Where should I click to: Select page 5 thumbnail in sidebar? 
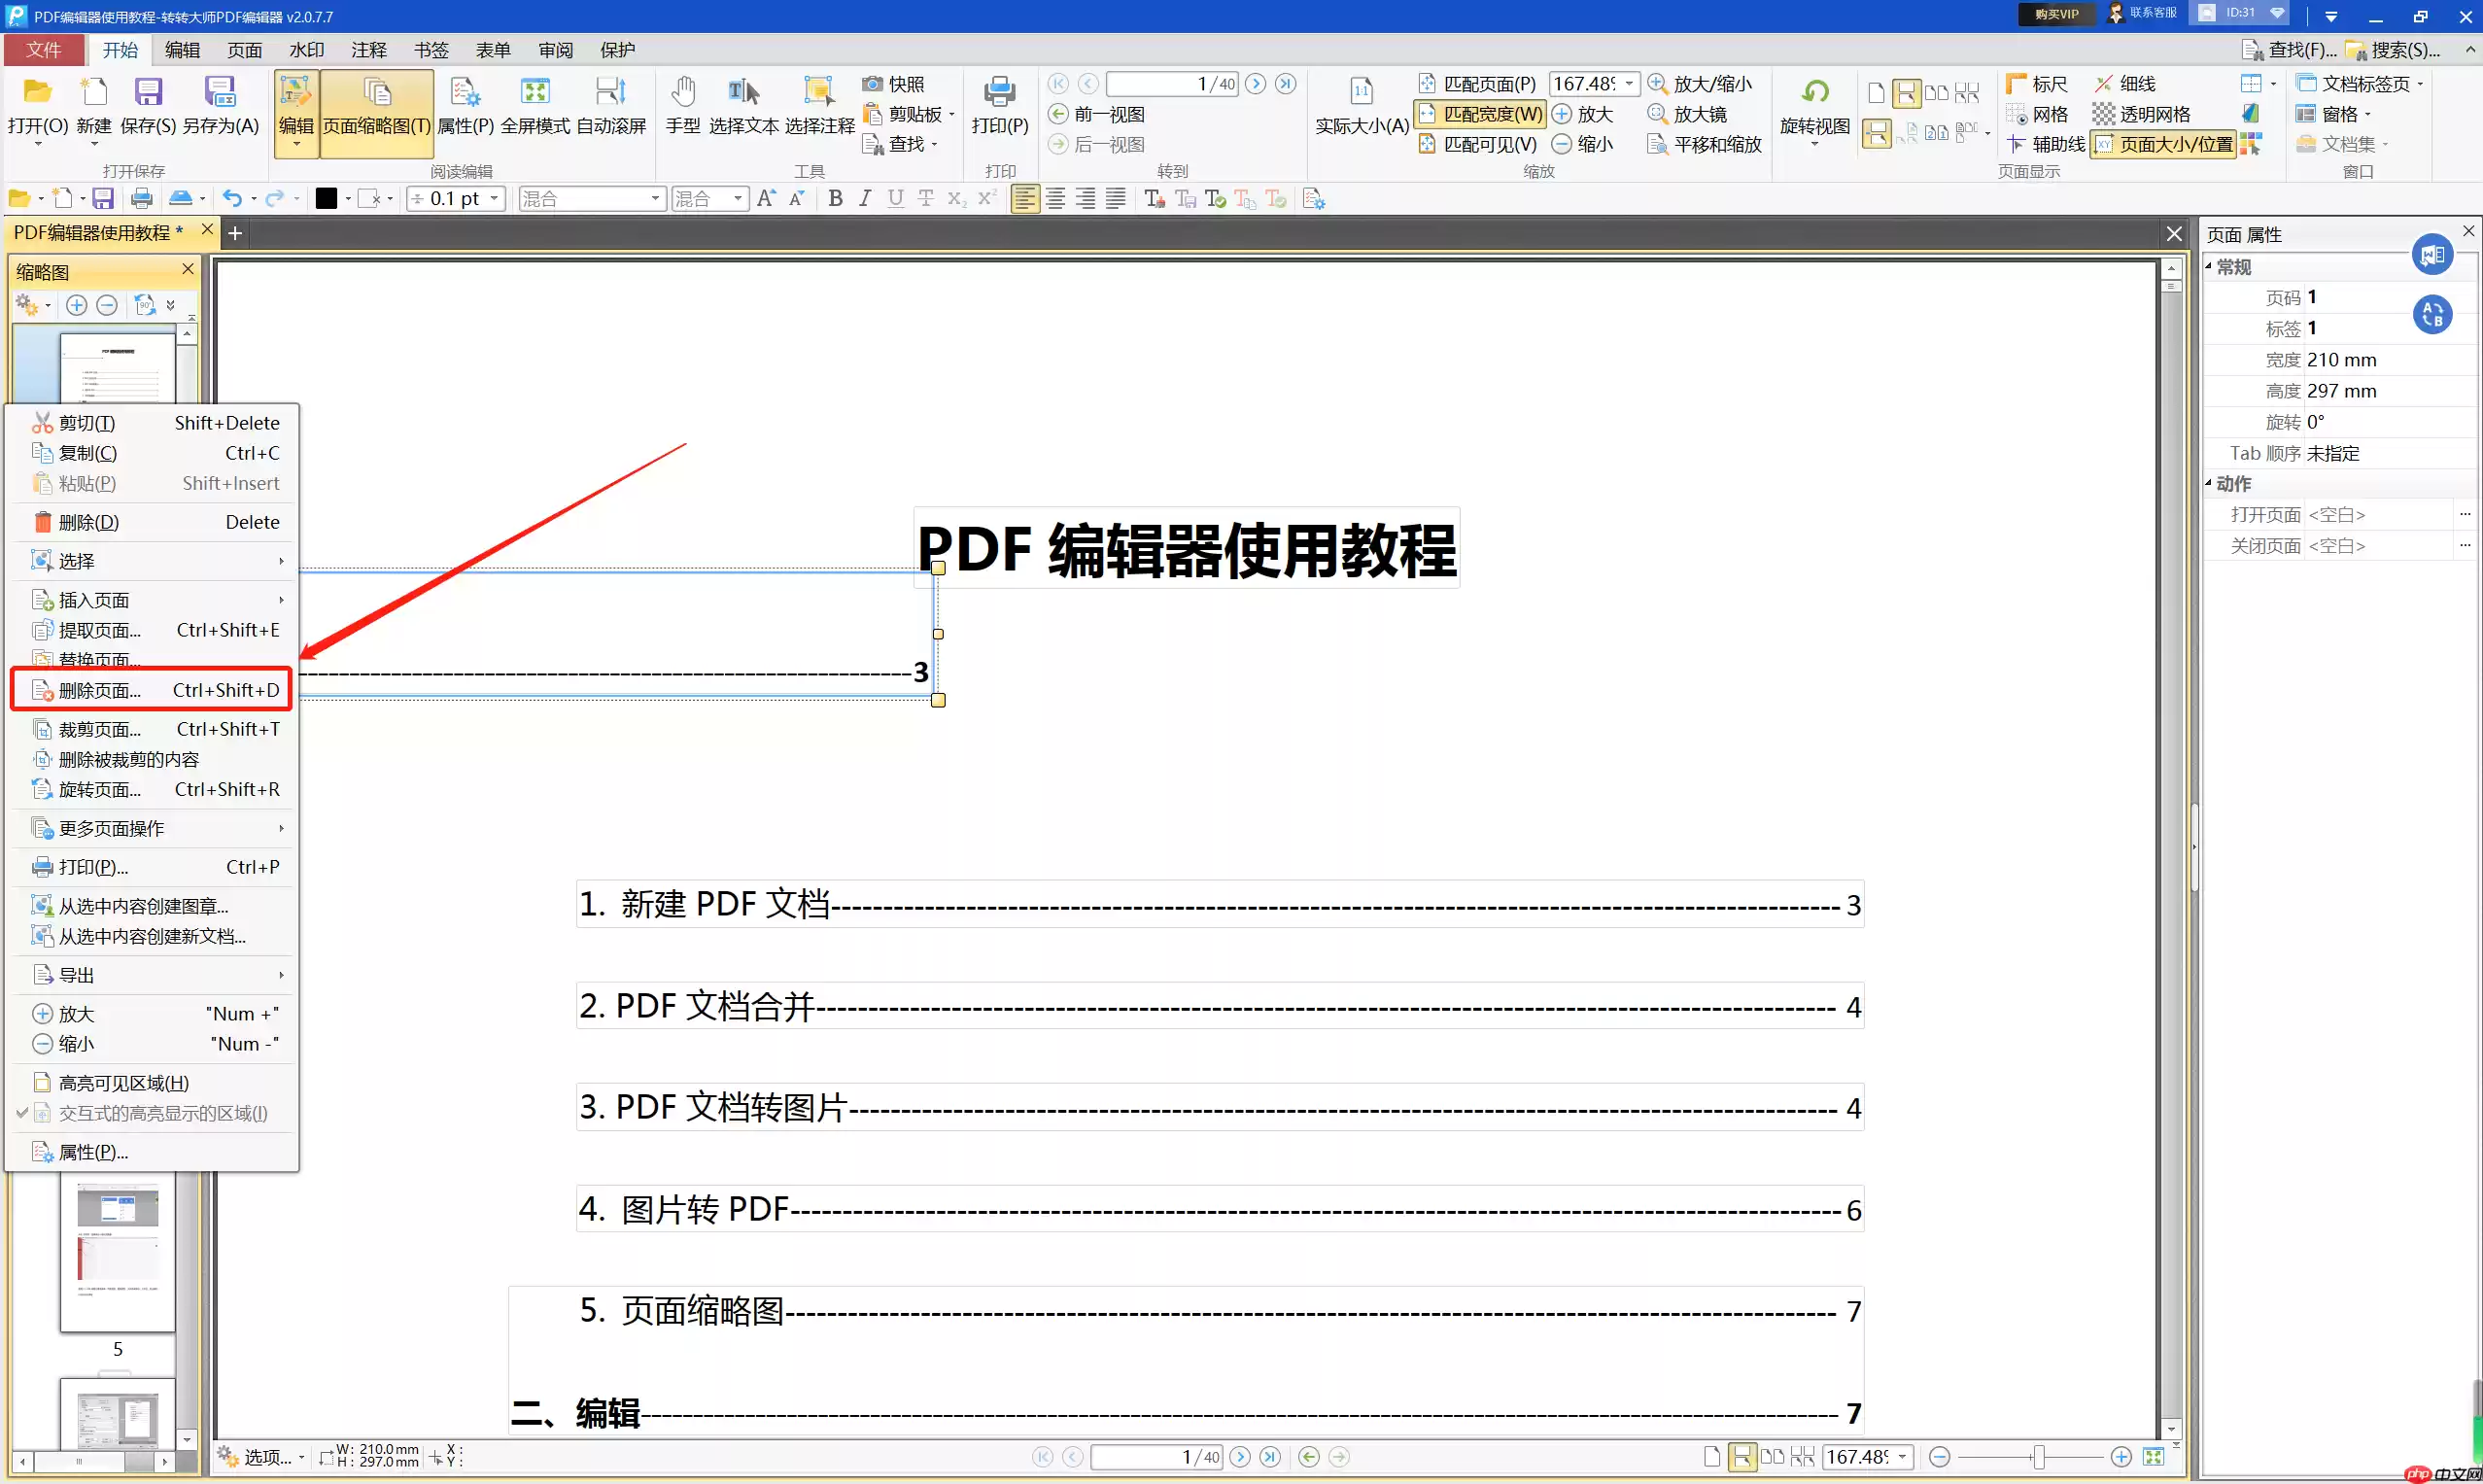pyautogui.click(x=117, y=1255)
